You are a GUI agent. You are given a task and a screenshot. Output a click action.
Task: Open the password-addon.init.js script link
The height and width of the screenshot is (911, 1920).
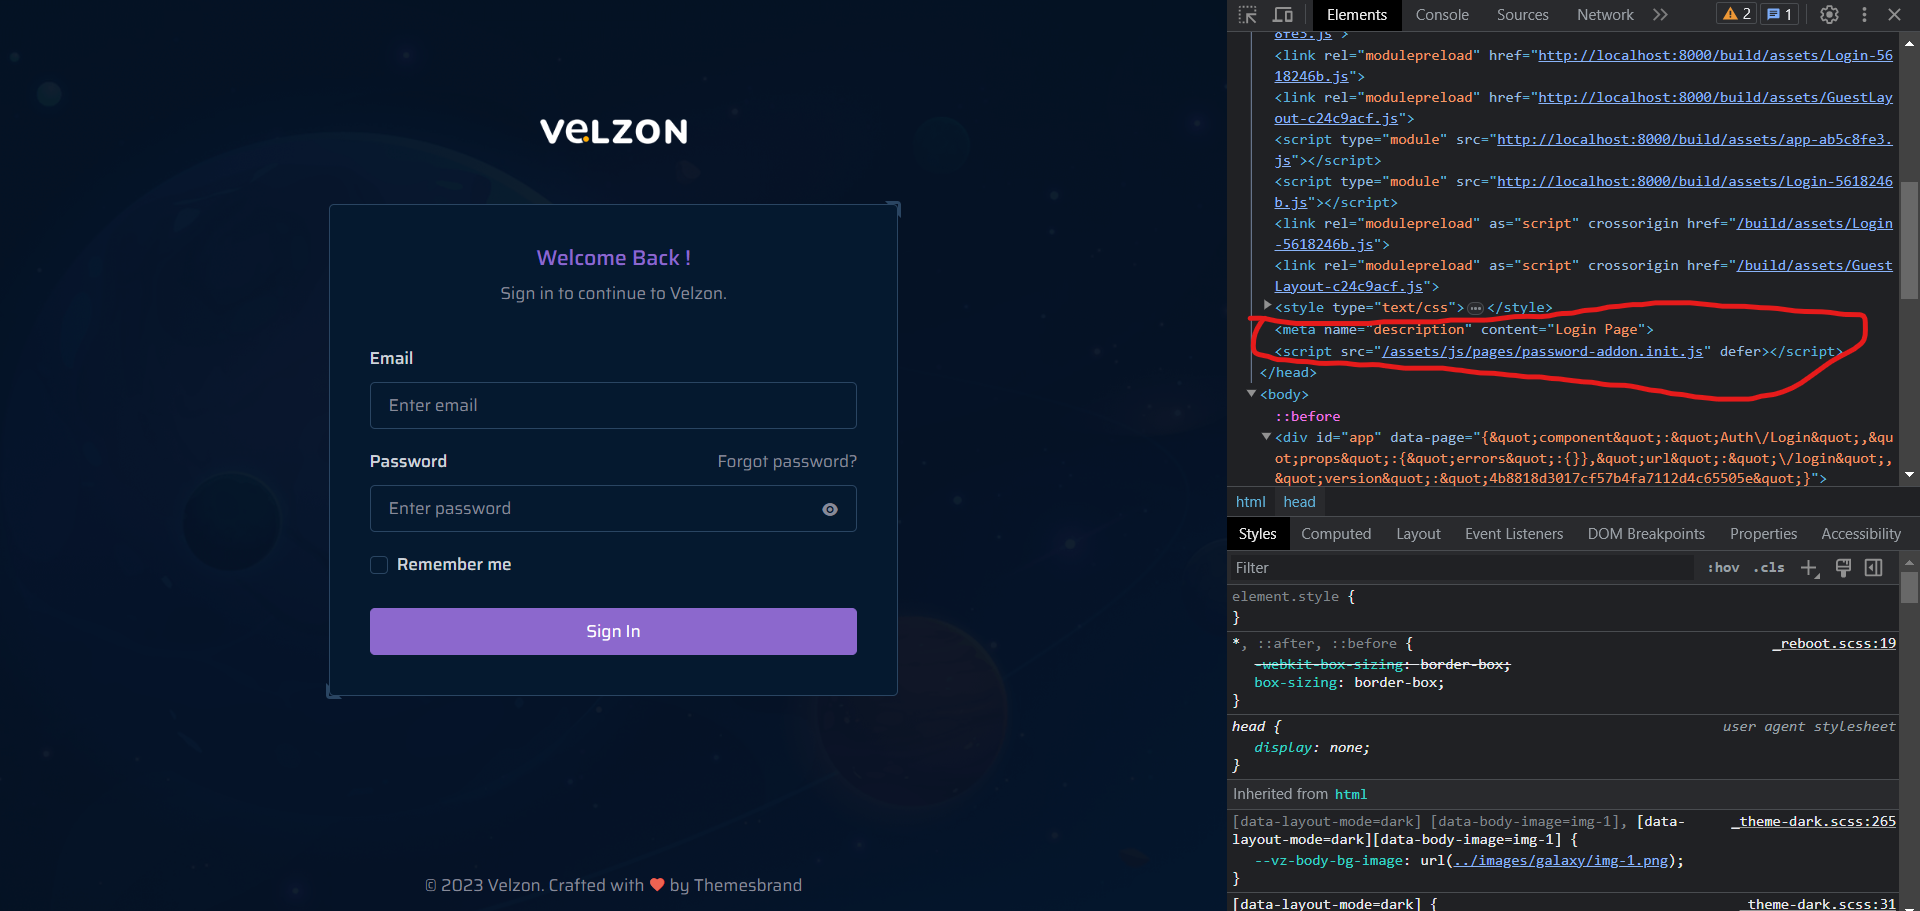pyautogui.click(x=1542, y=351)
